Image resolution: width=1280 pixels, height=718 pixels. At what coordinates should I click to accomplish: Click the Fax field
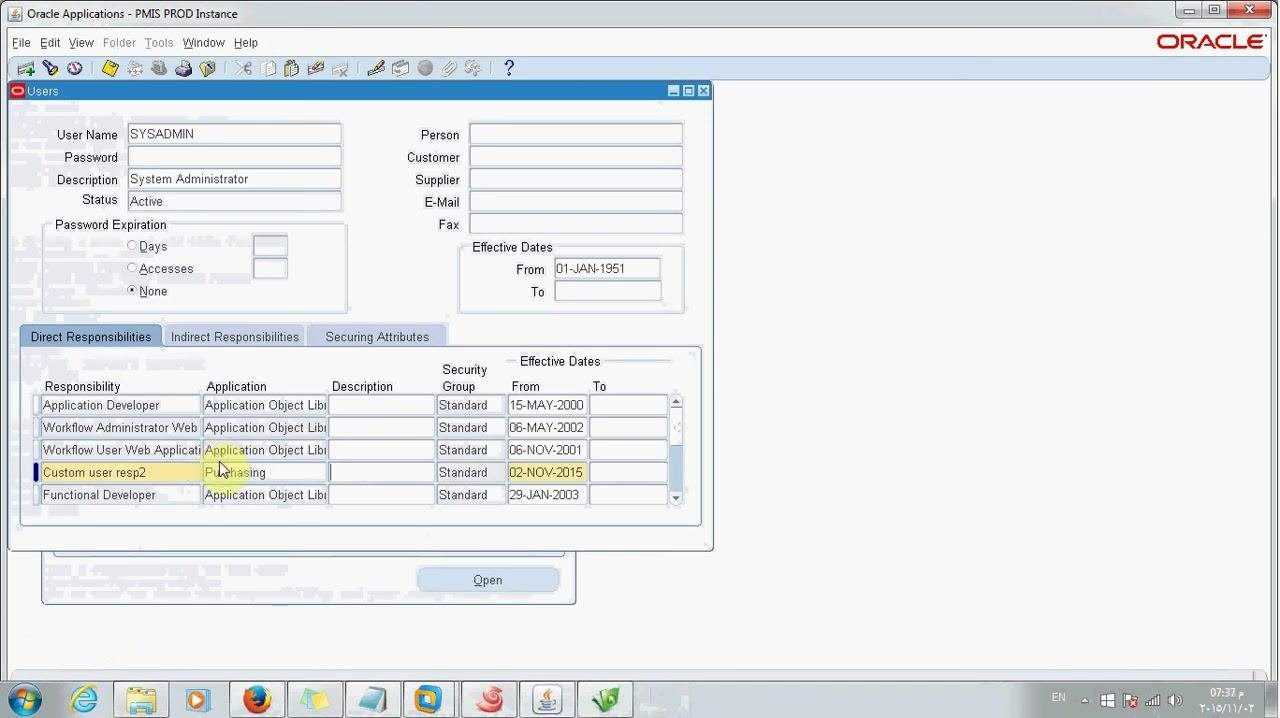[x=576, y=224]
